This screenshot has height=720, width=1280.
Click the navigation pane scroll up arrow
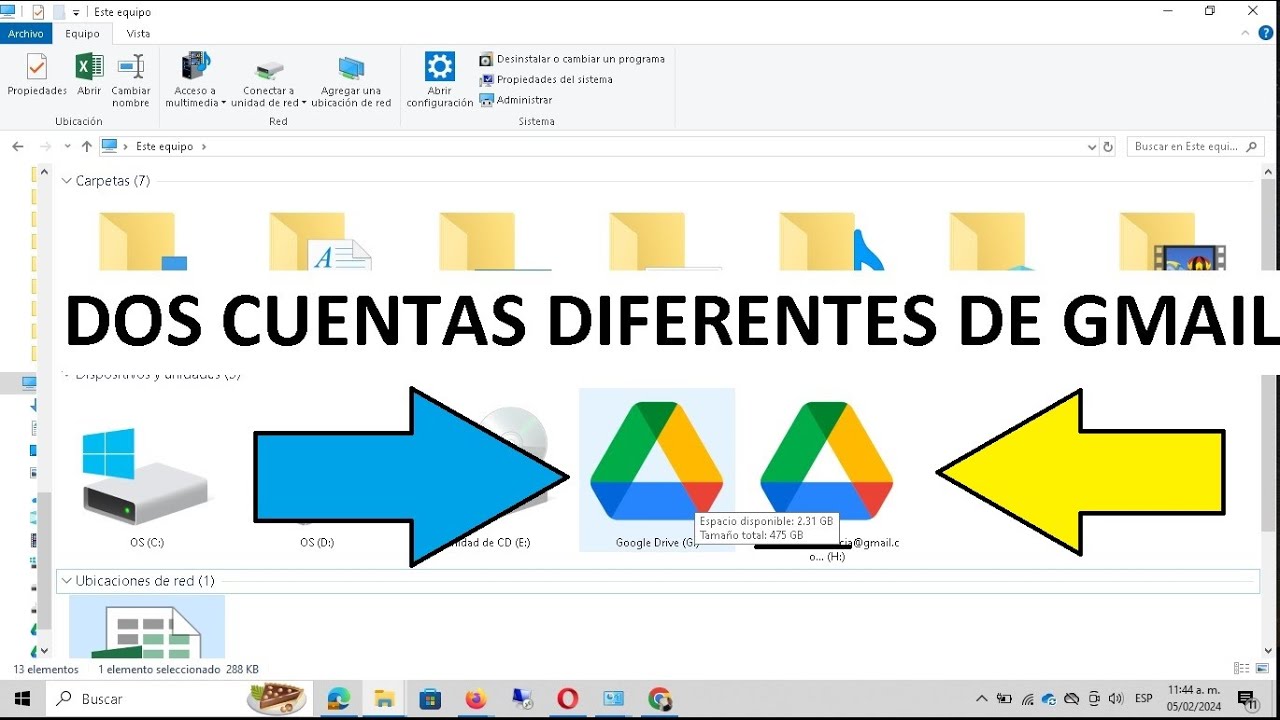43,173
